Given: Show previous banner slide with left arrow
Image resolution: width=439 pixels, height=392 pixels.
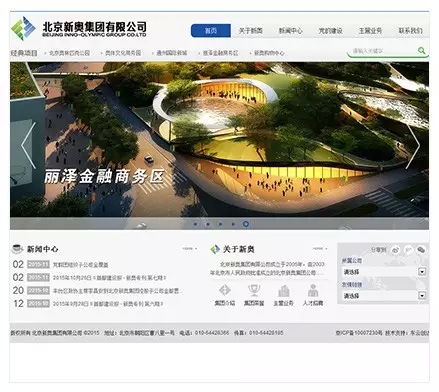Looking at the screenshot, I should coord(28,145).
